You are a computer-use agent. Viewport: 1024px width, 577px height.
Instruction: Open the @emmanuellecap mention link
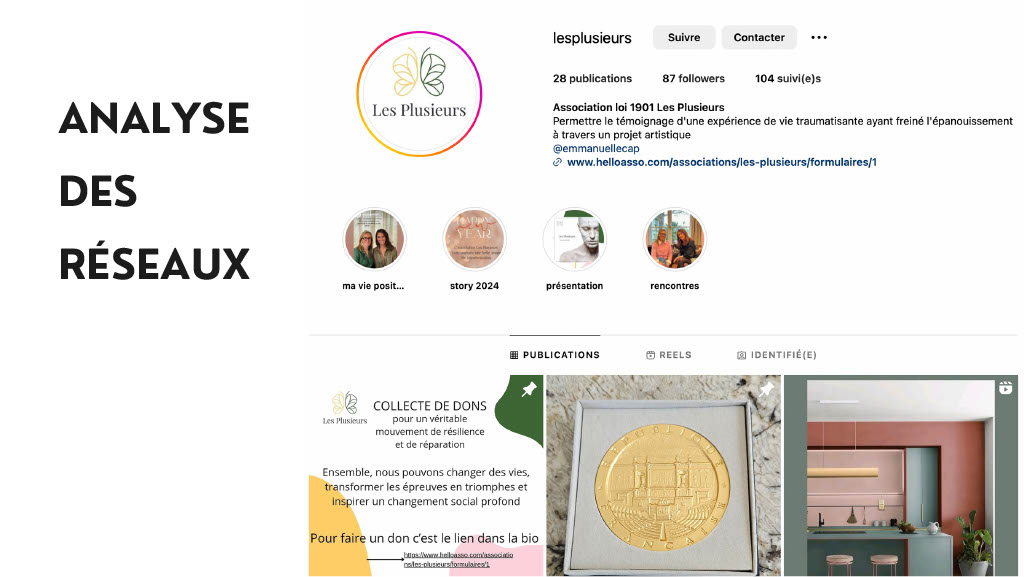click(x=596, y=149)
